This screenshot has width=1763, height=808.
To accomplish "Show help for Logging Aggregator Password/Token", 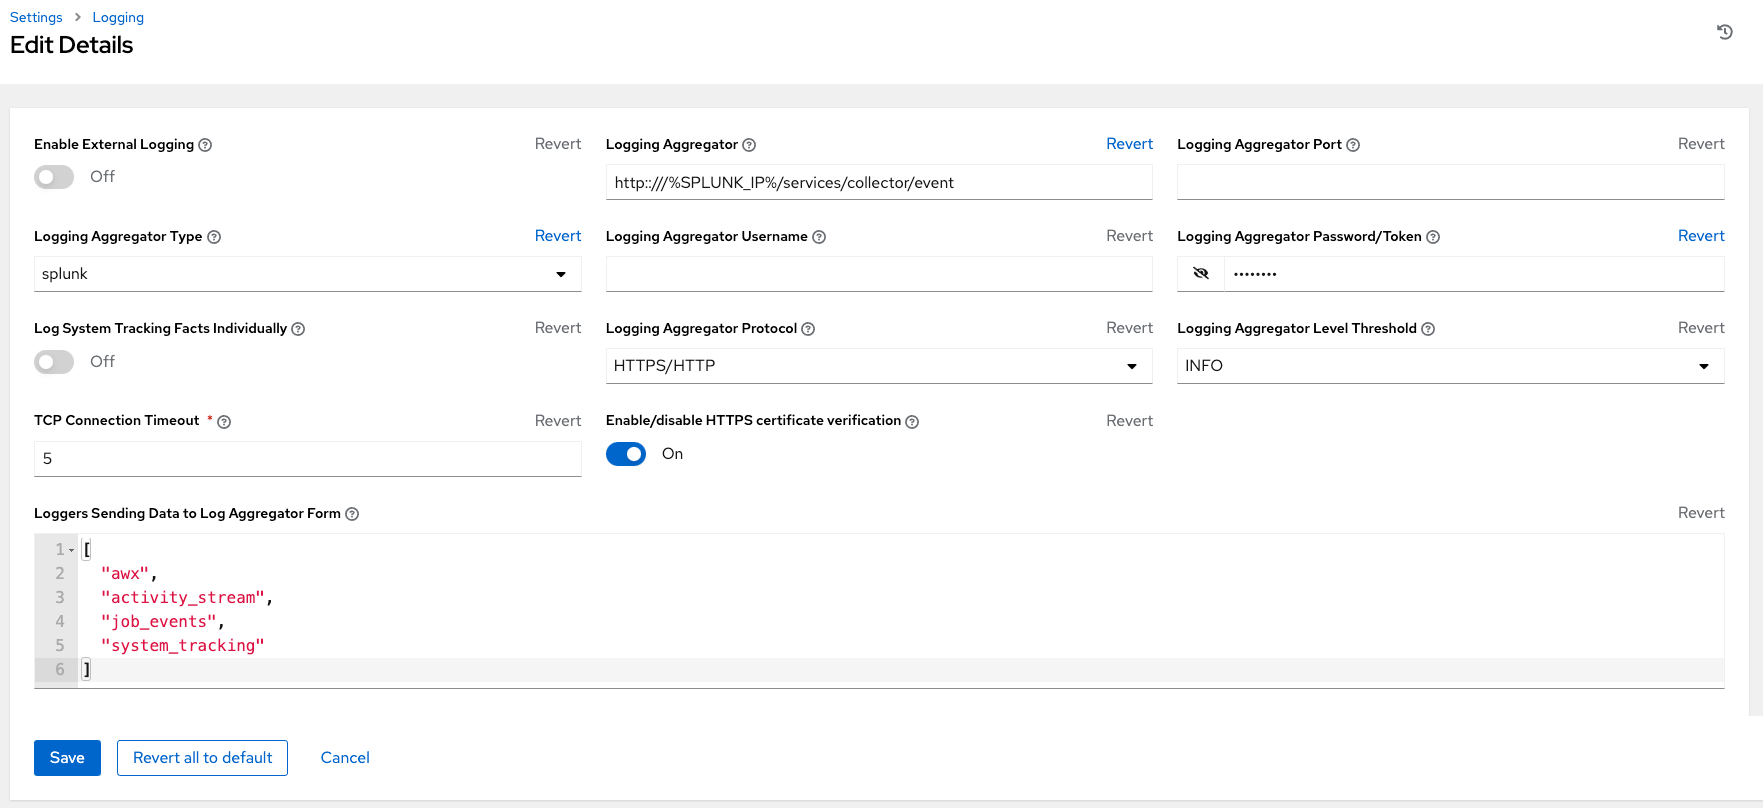I will 1433,237.
